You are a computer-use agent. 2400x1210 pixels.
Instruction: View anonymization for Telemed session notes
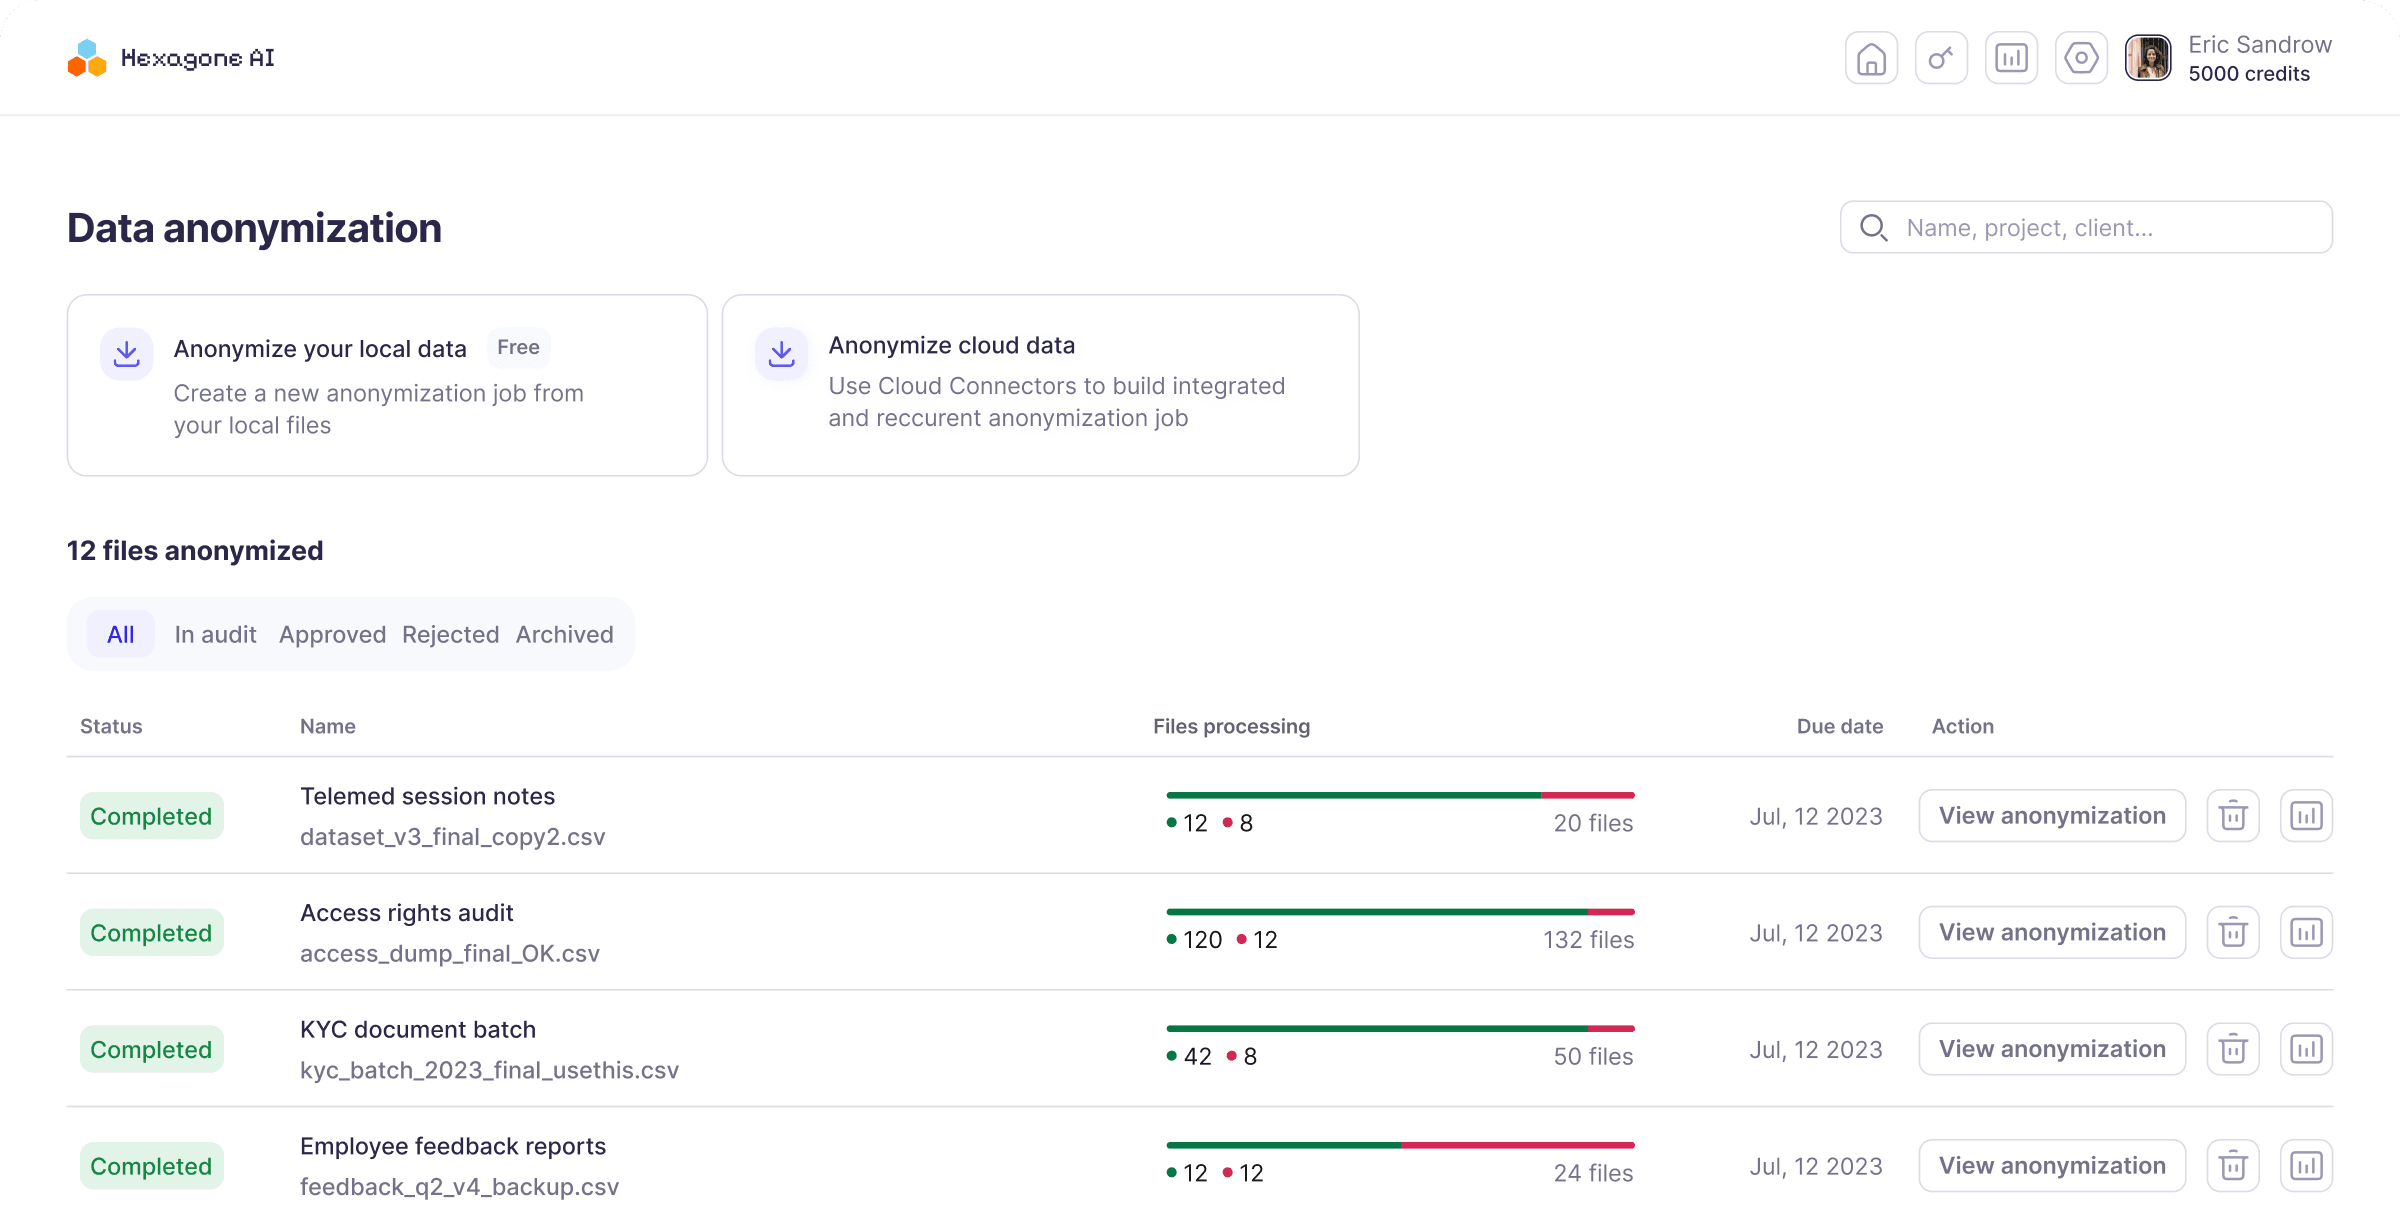(2052, 816)
